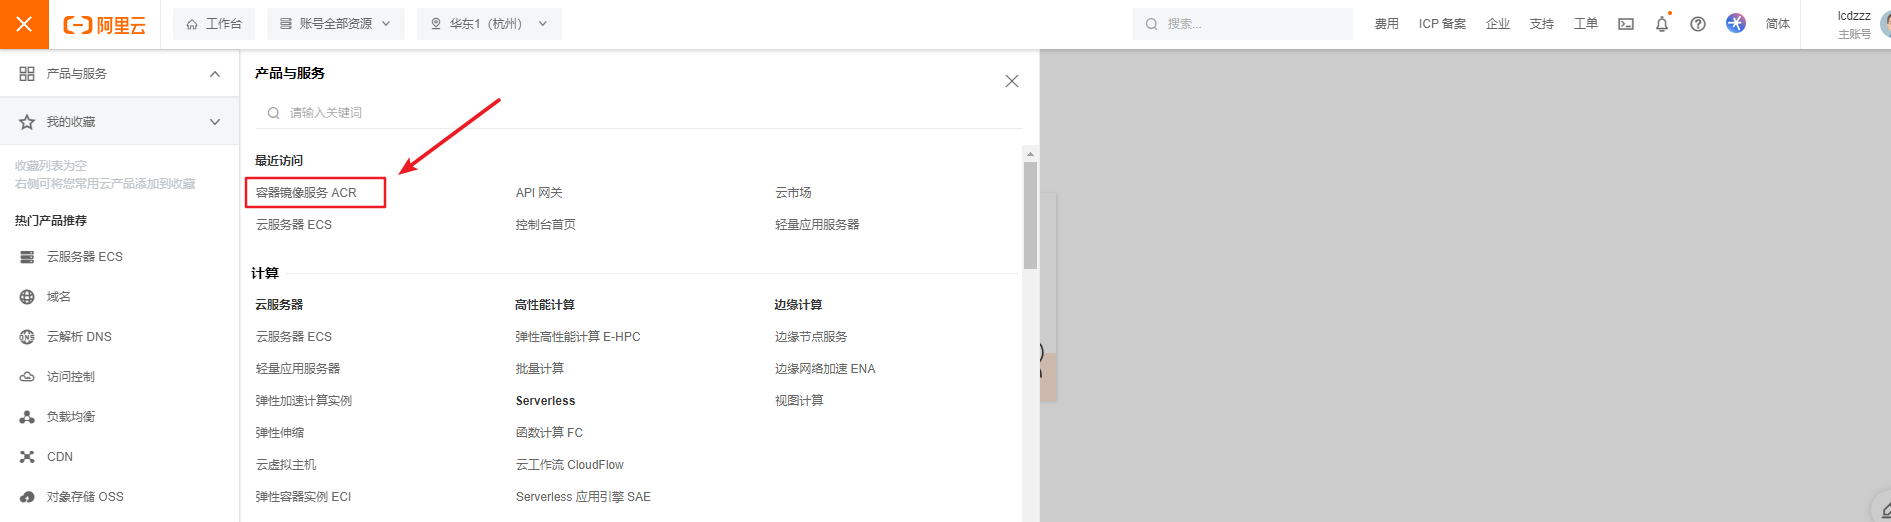Click the 云解析 DNS label in the sidebar
This screenshot has width=1891, height=522.
click(79, 337)
